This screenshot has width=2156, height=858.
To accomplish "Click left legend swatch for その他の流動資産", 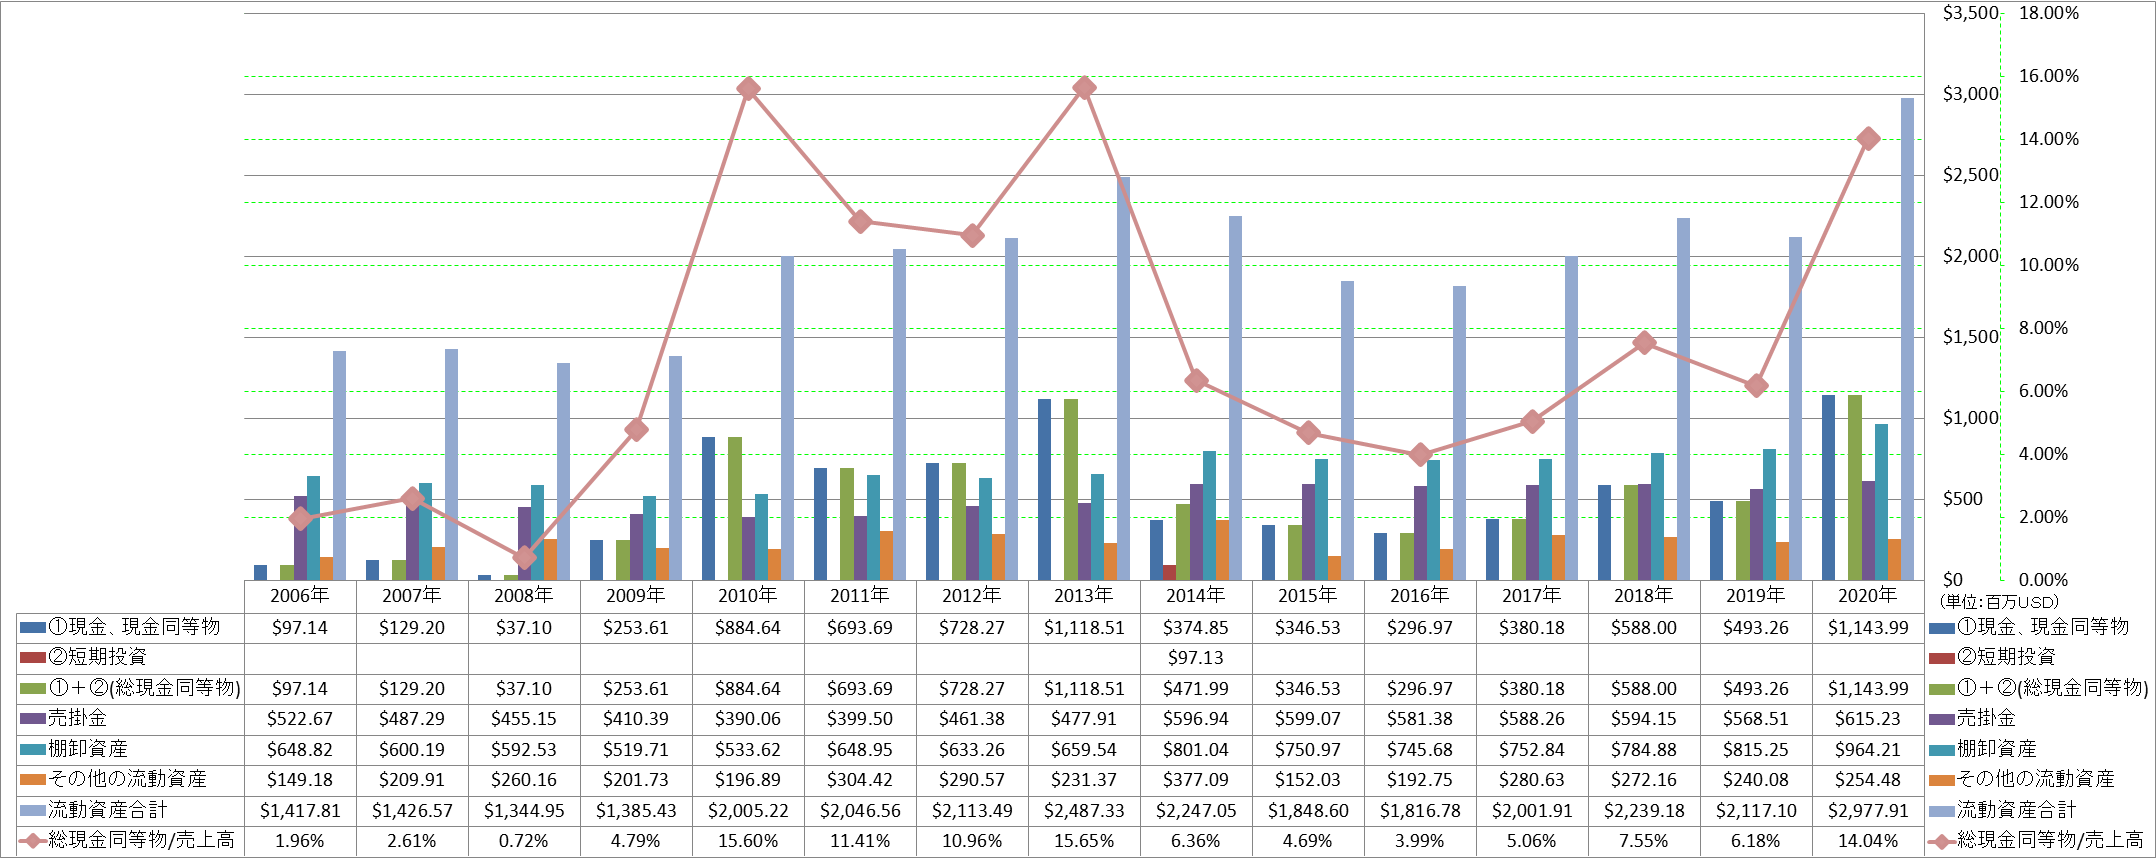I will (33, 779).
